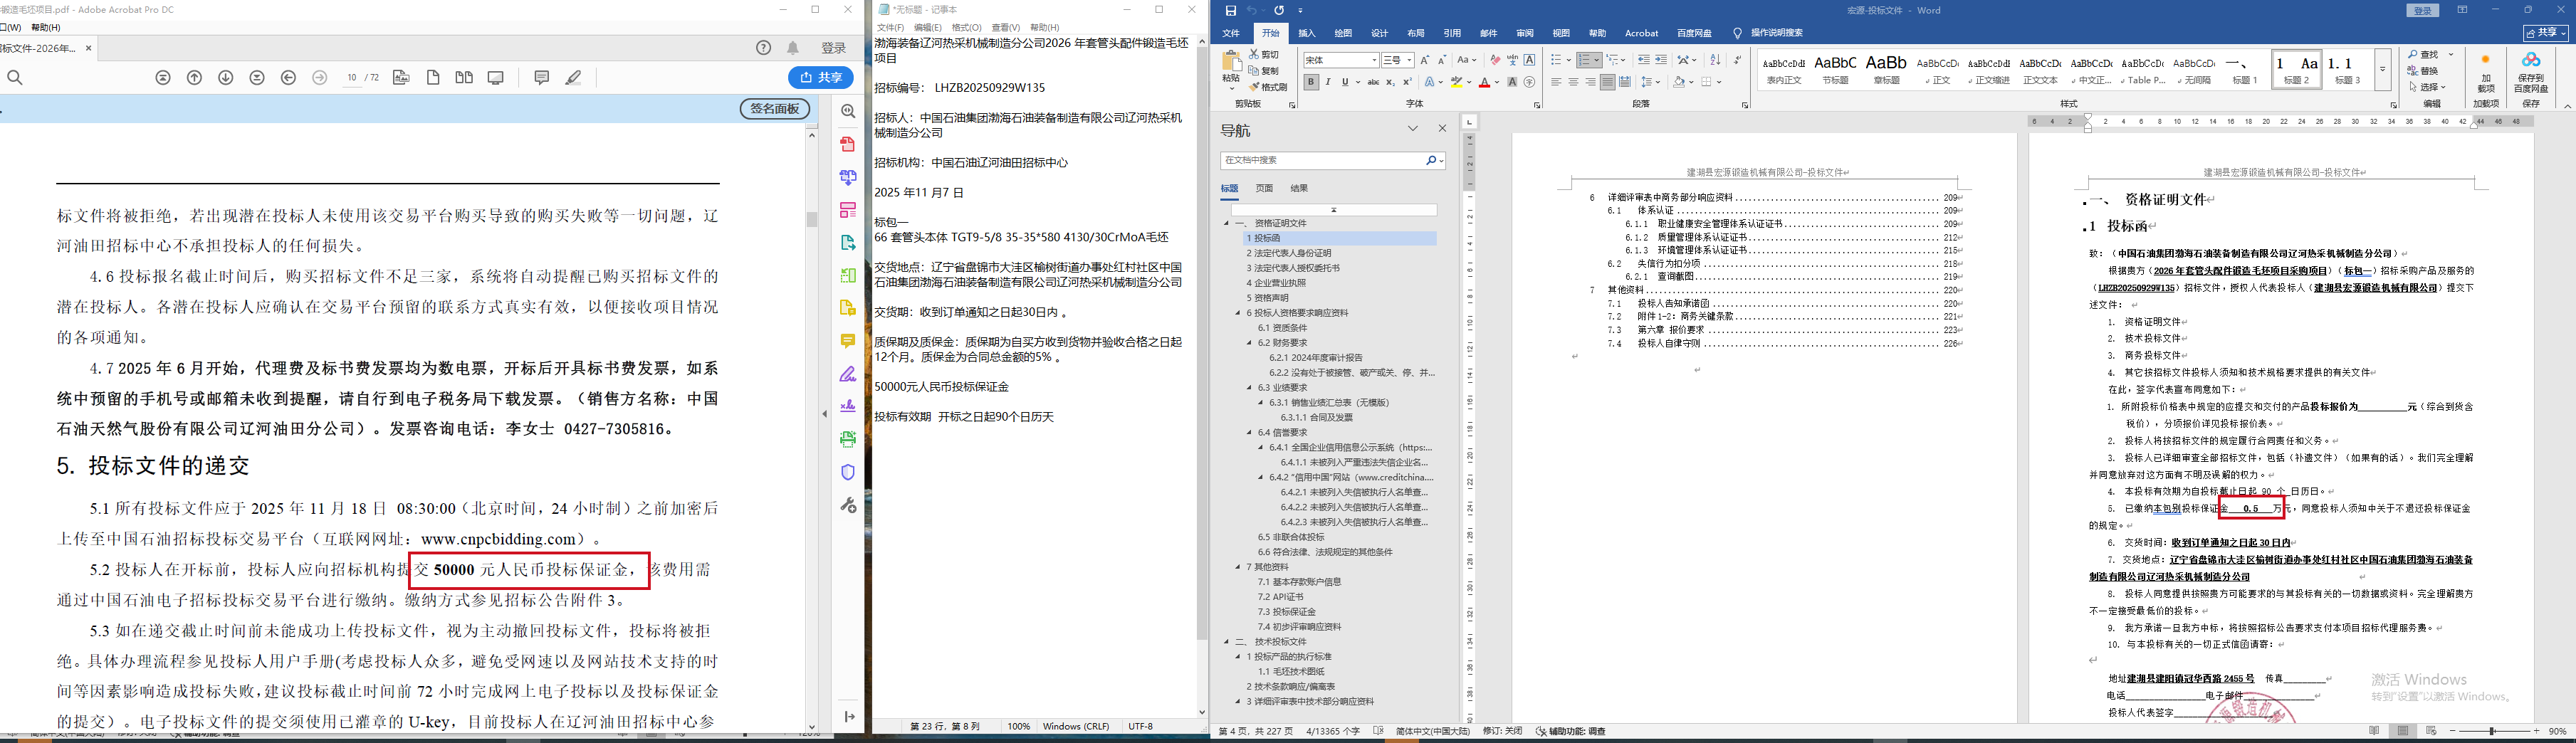Screen dimensions: 2576x743
Task: Toggle Underline formatting in Word
Action: pos(1345,82)
